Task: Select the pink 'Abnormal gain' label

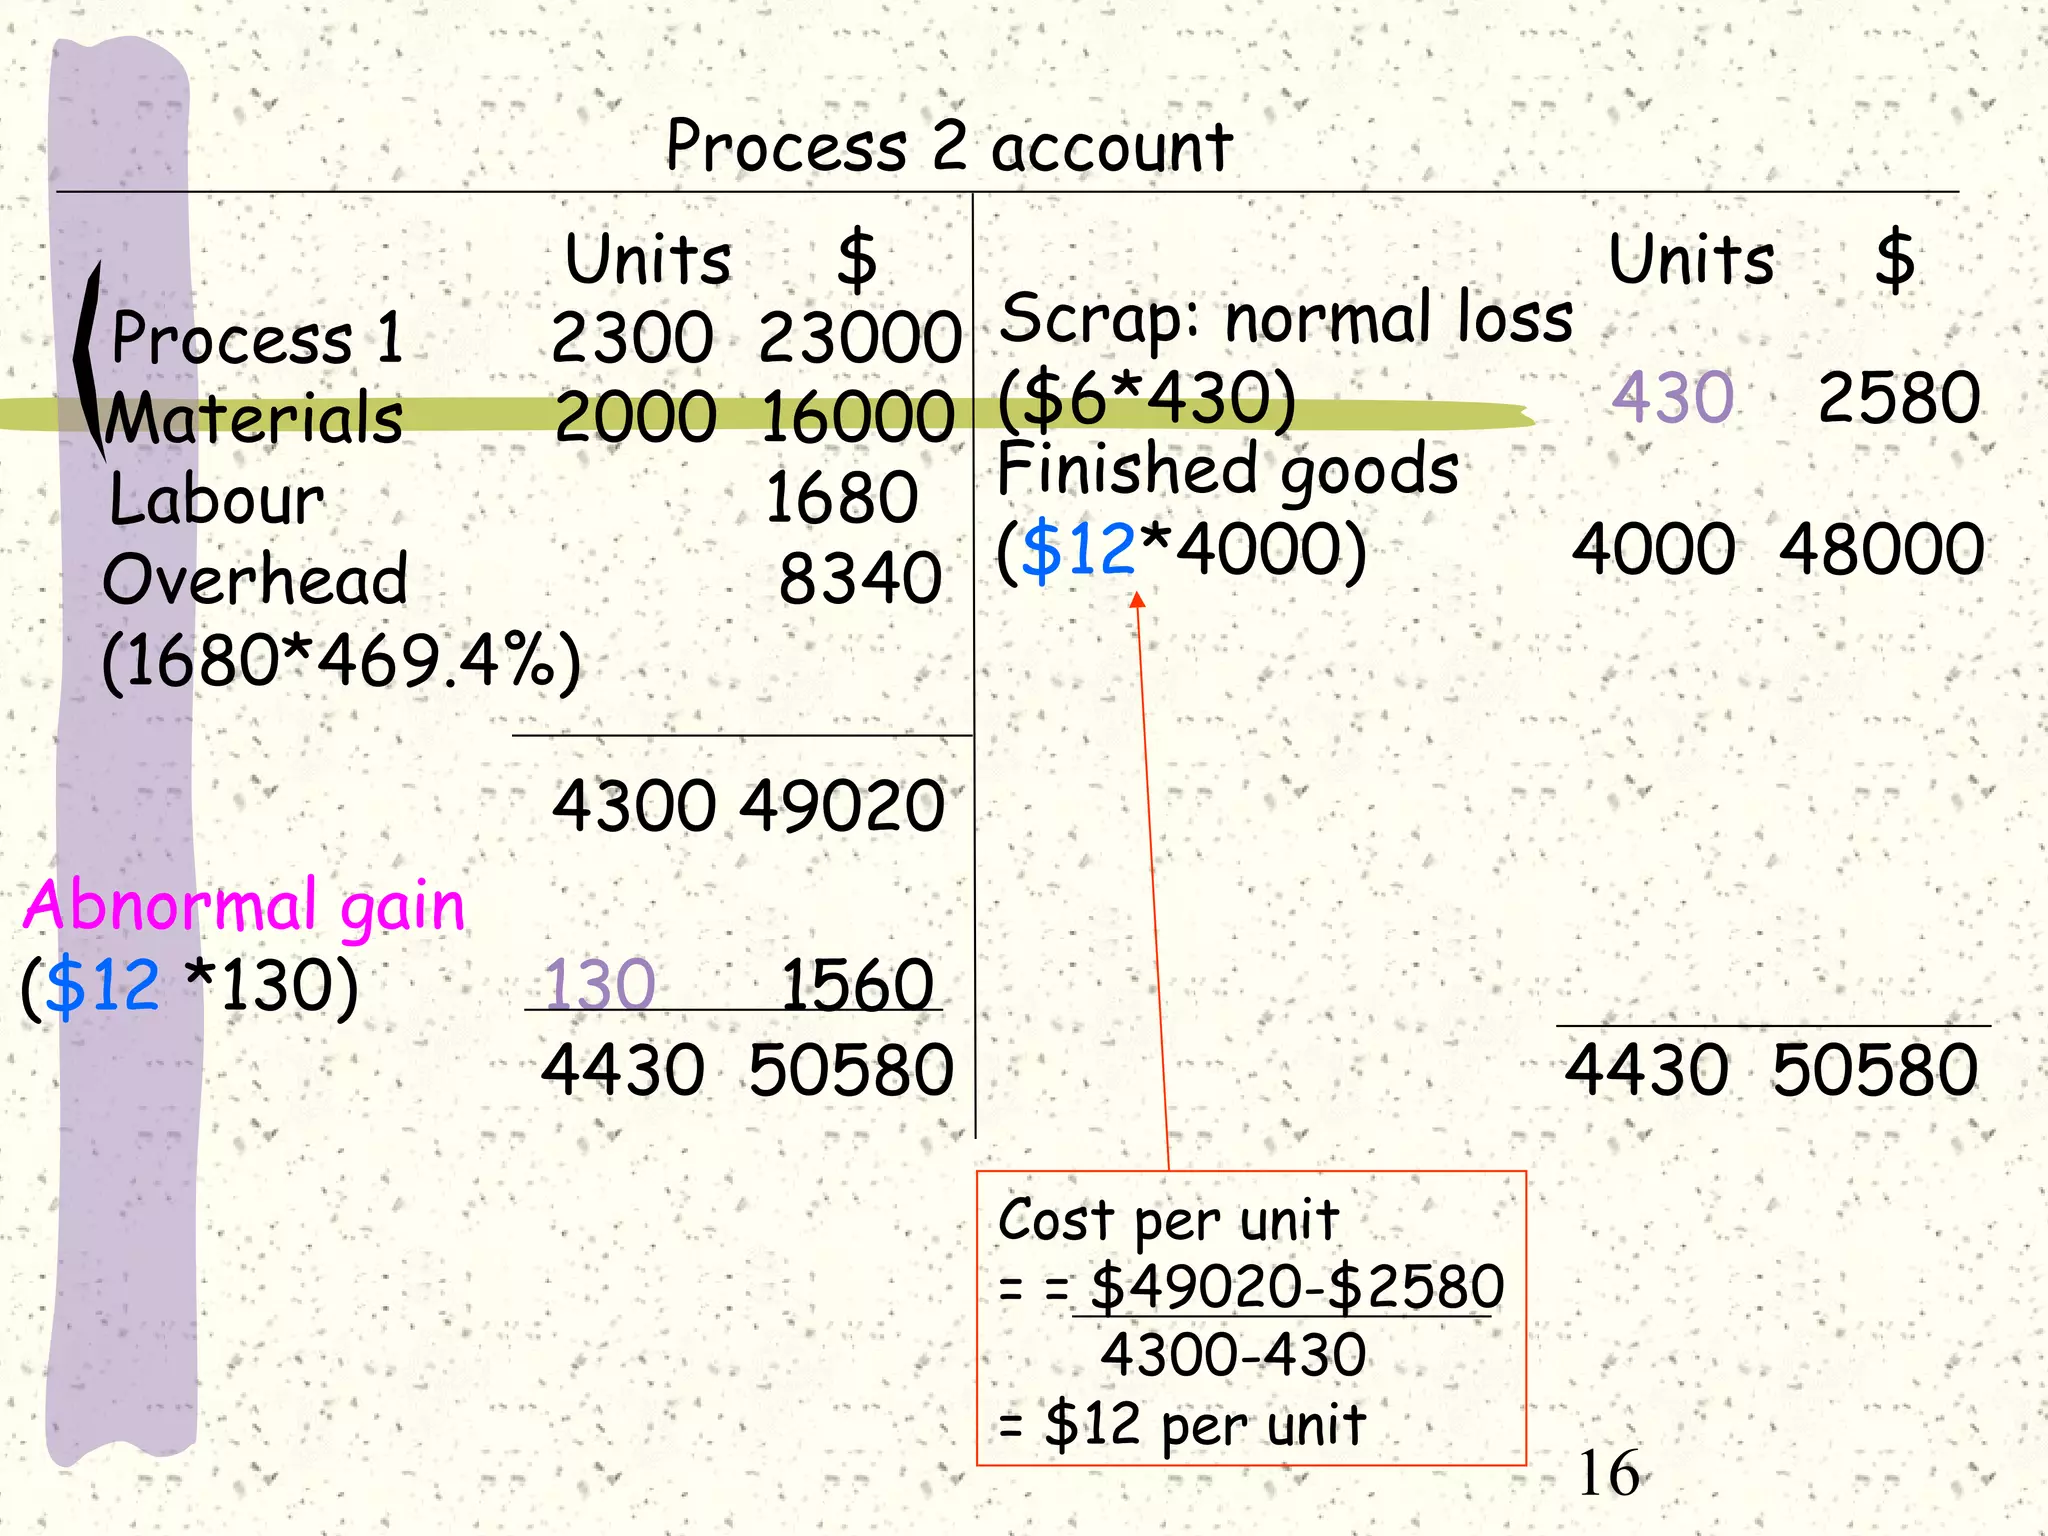Action: coord(244,907)
